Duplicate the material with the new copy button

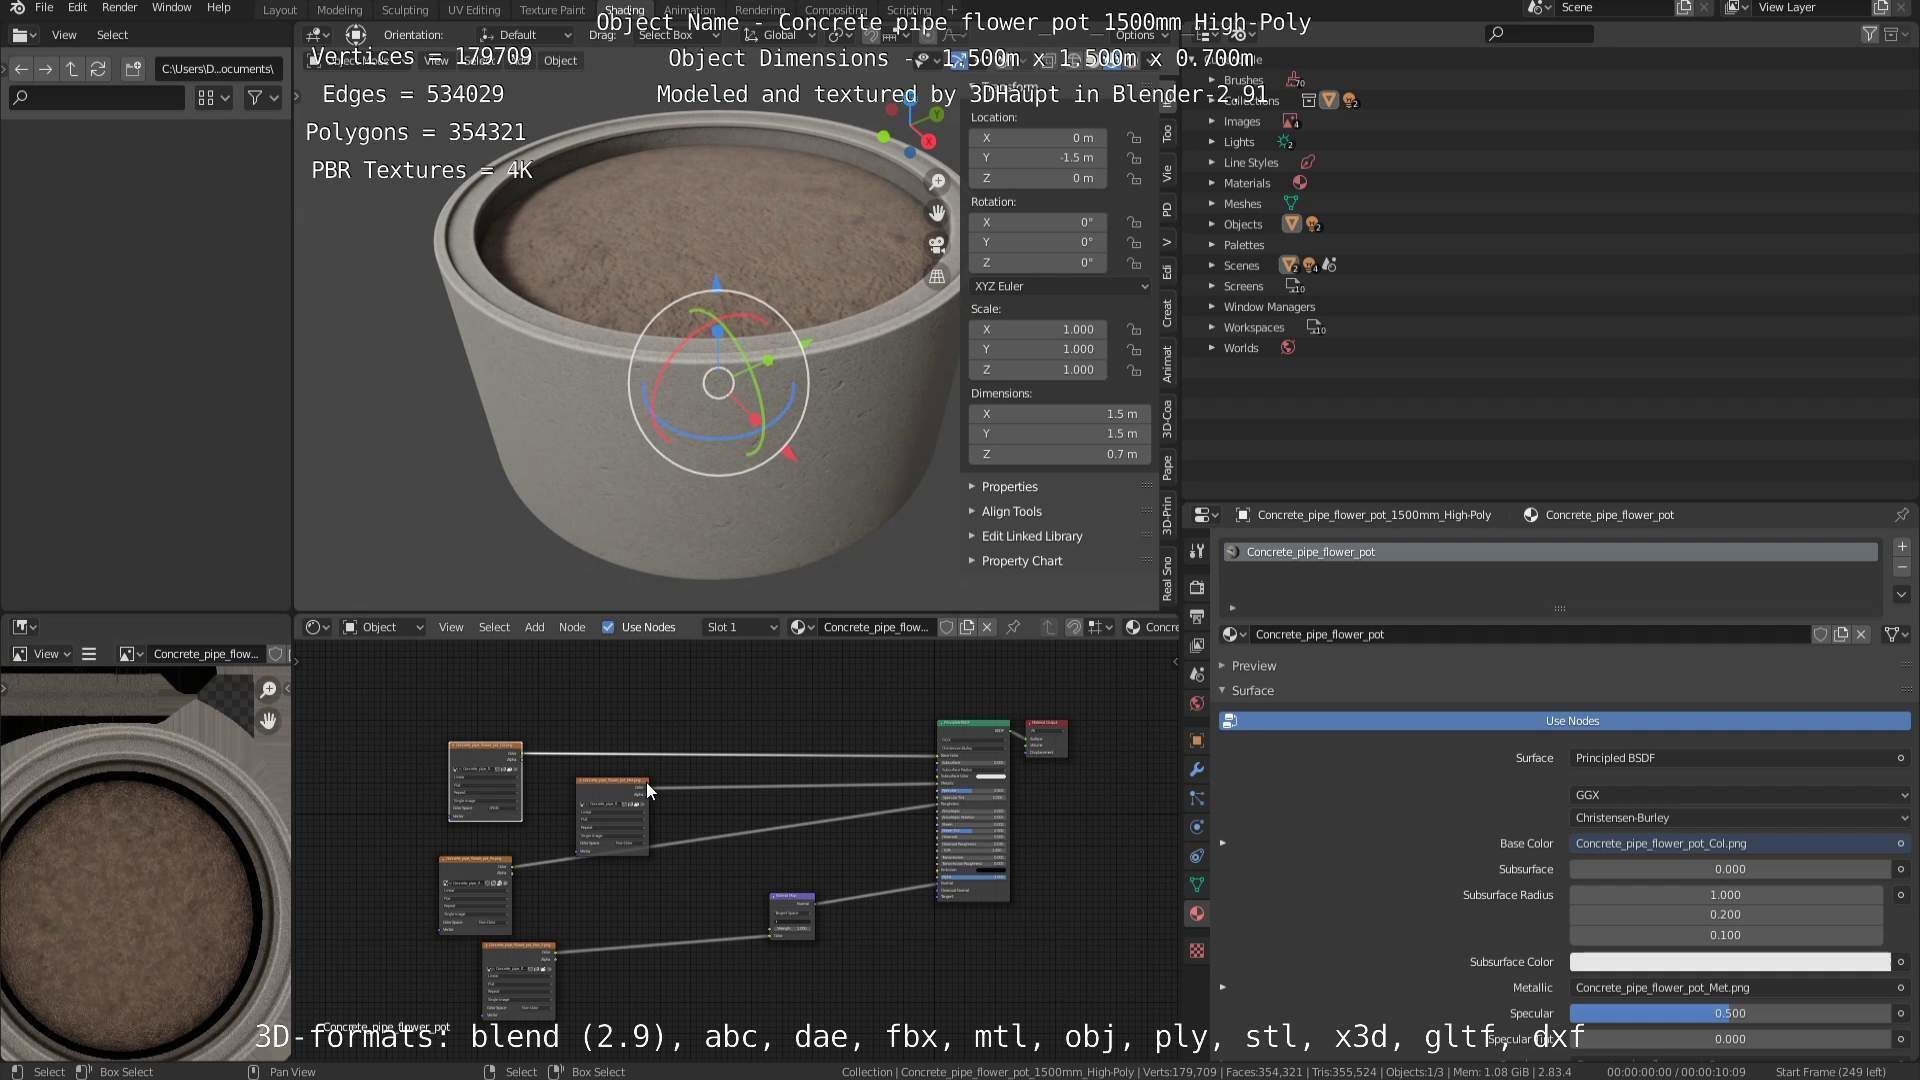tap(1840, 634)
